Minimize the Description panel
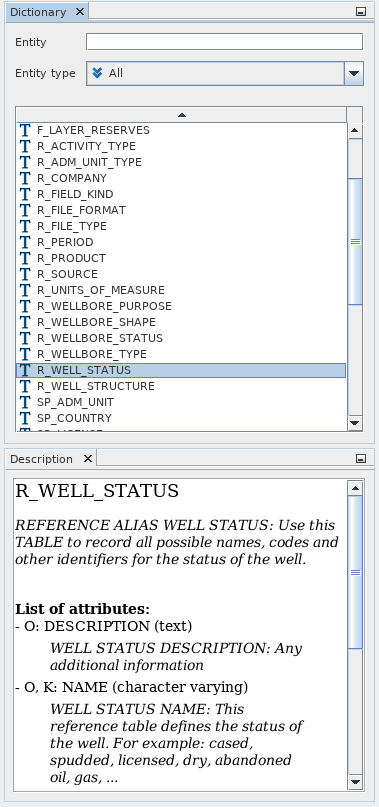Screen dimensions: 379x807 [x=361, y=458]
